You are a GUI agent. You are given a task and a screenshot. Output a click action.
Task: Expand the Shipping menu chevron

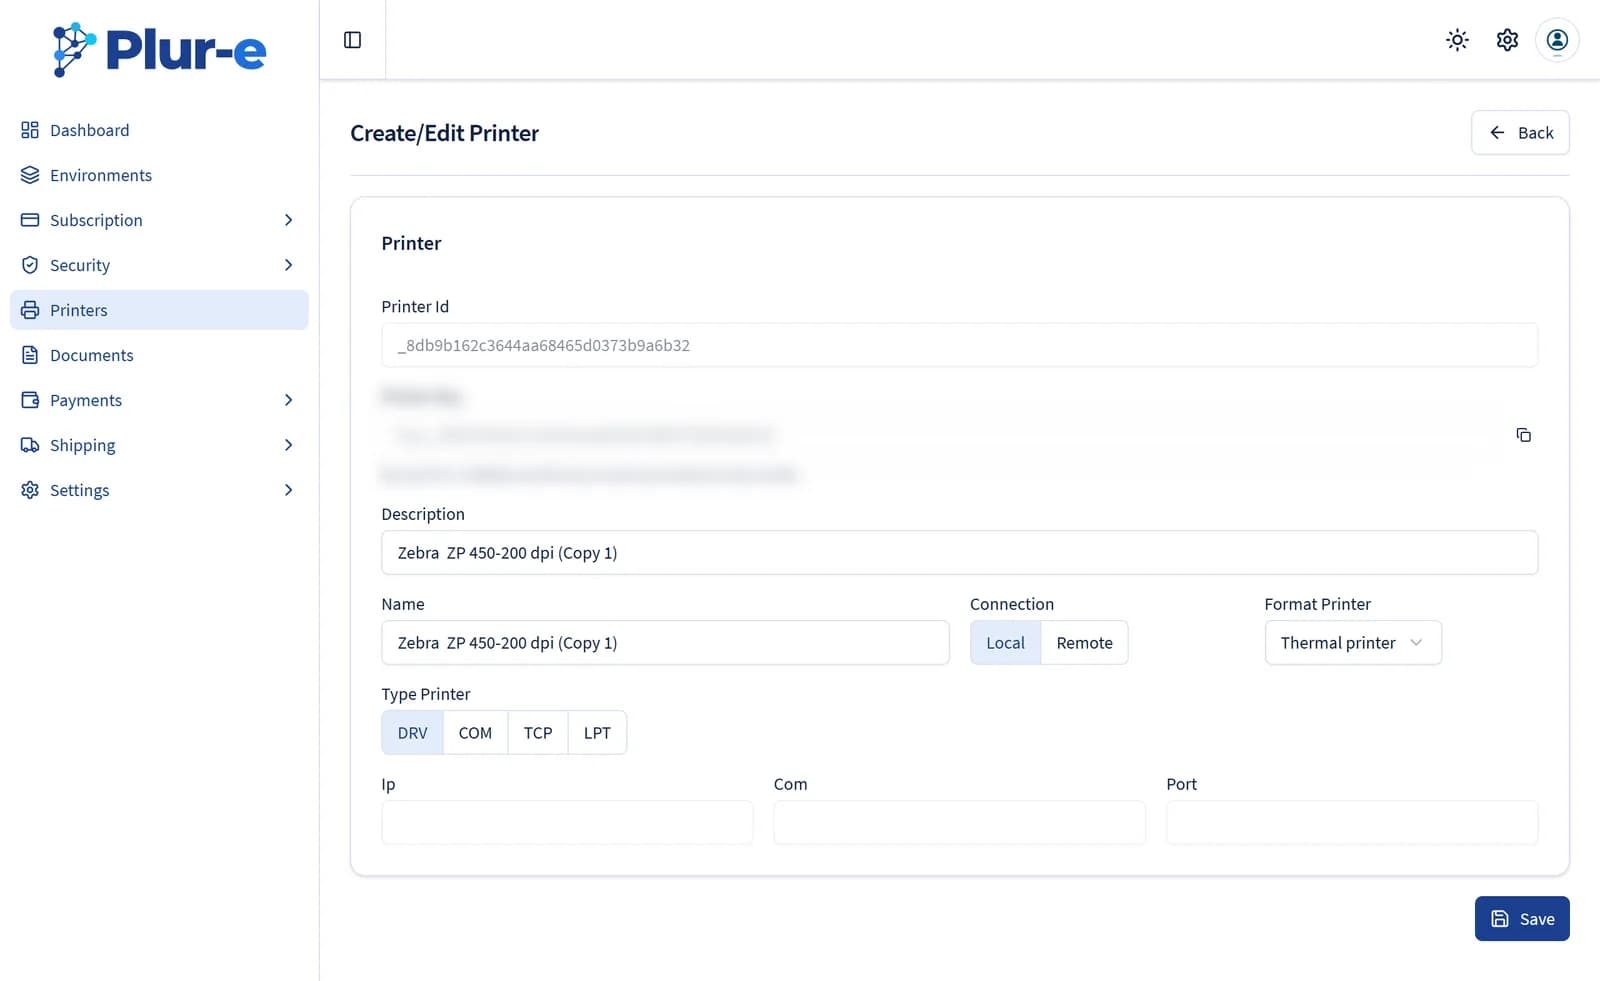click(x=288, y=445)
